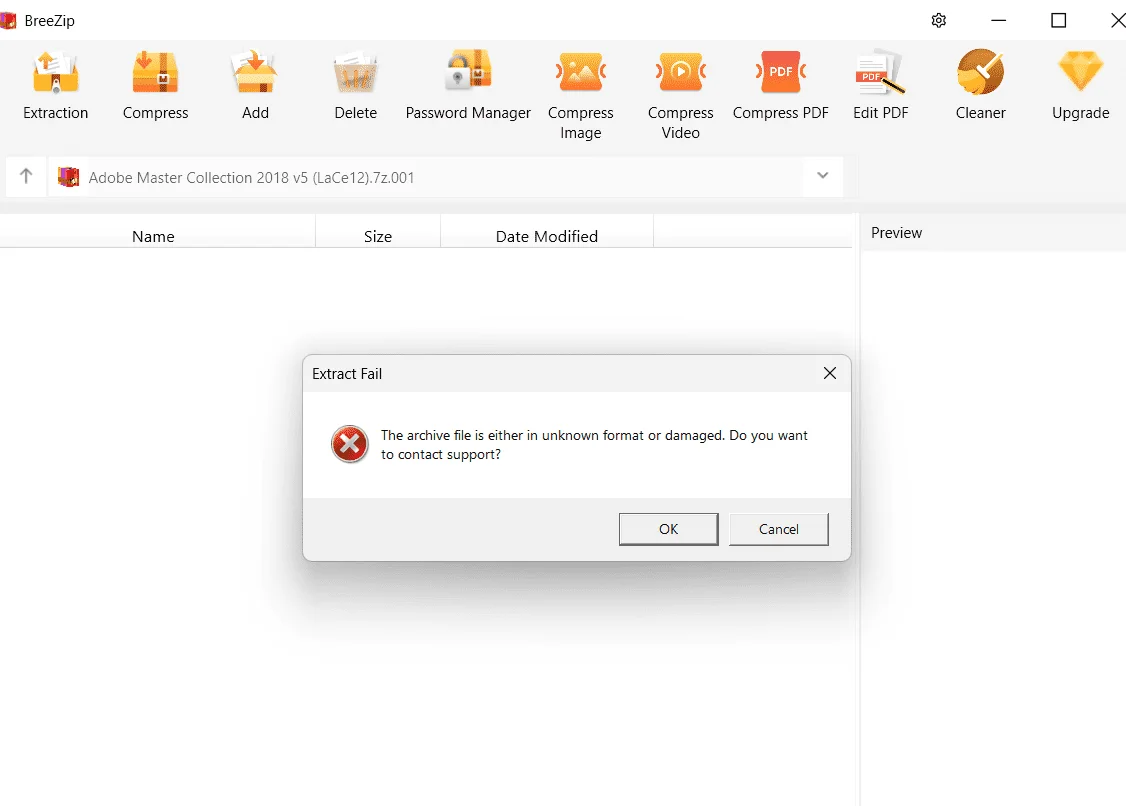
Task: Confirm with OK in Extract Fail dialog
Action: click(669, 529)
